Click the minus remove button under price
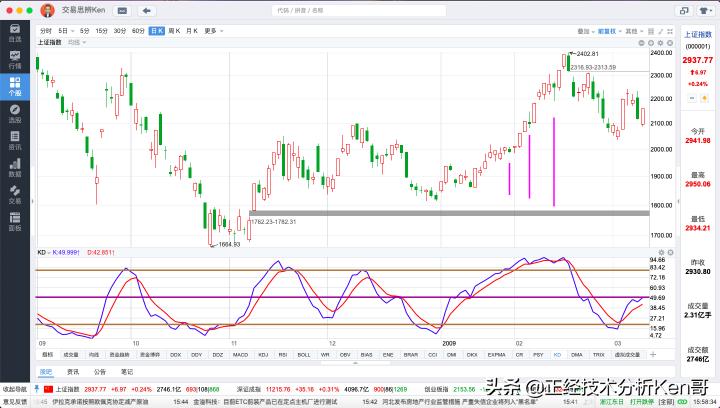720x408 pixels. (692, 98)
